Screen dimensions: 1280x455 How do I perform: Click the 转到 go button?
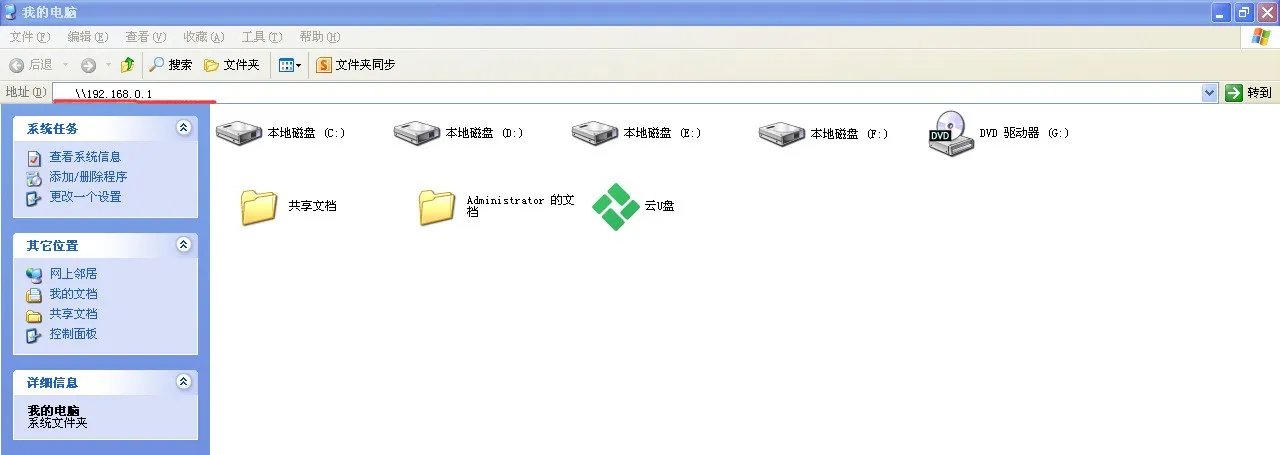click(1249, 92)
